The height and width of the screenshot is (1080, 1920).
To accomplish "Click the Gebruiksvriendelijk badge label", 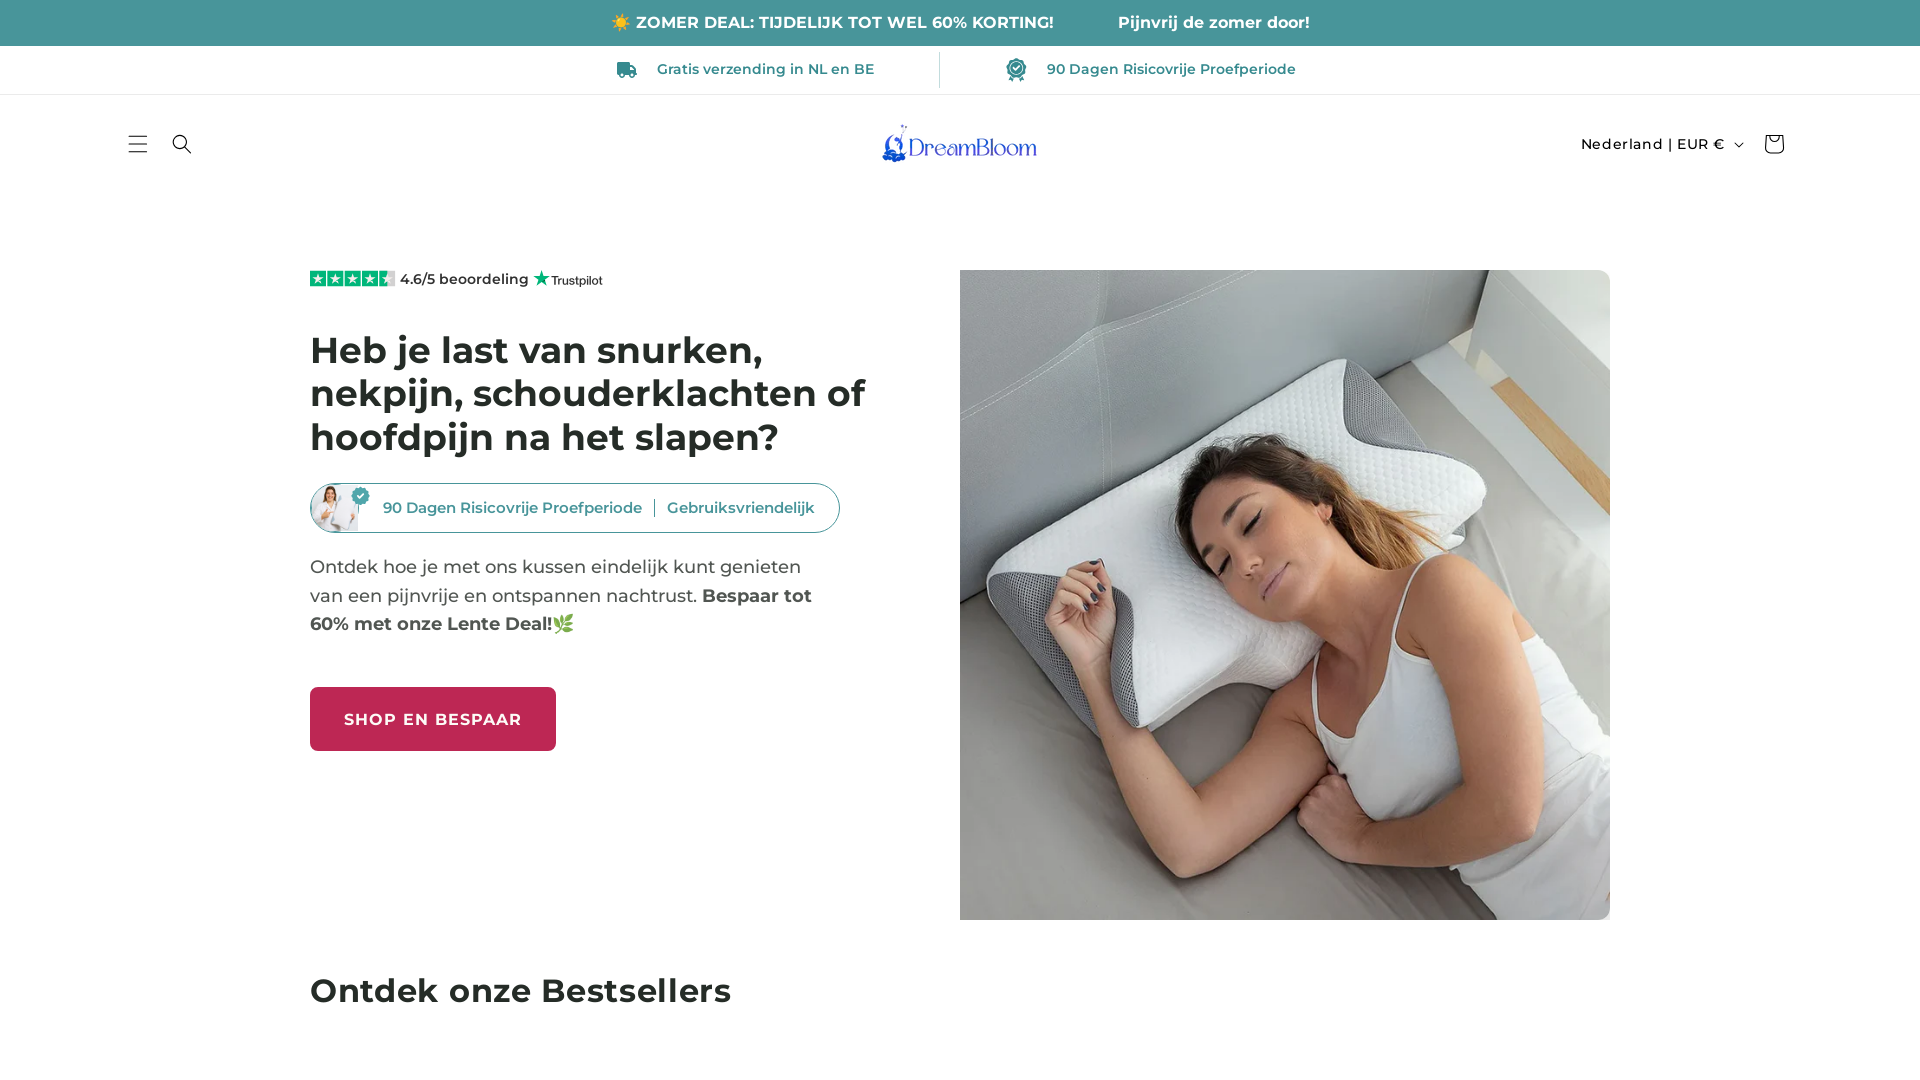I will (741, 508).
